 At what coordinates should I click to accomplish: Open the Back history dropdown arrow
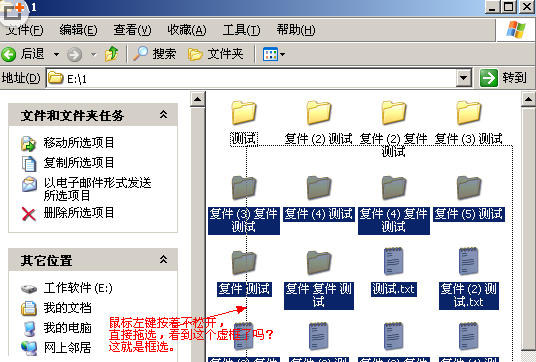[56, 54]
